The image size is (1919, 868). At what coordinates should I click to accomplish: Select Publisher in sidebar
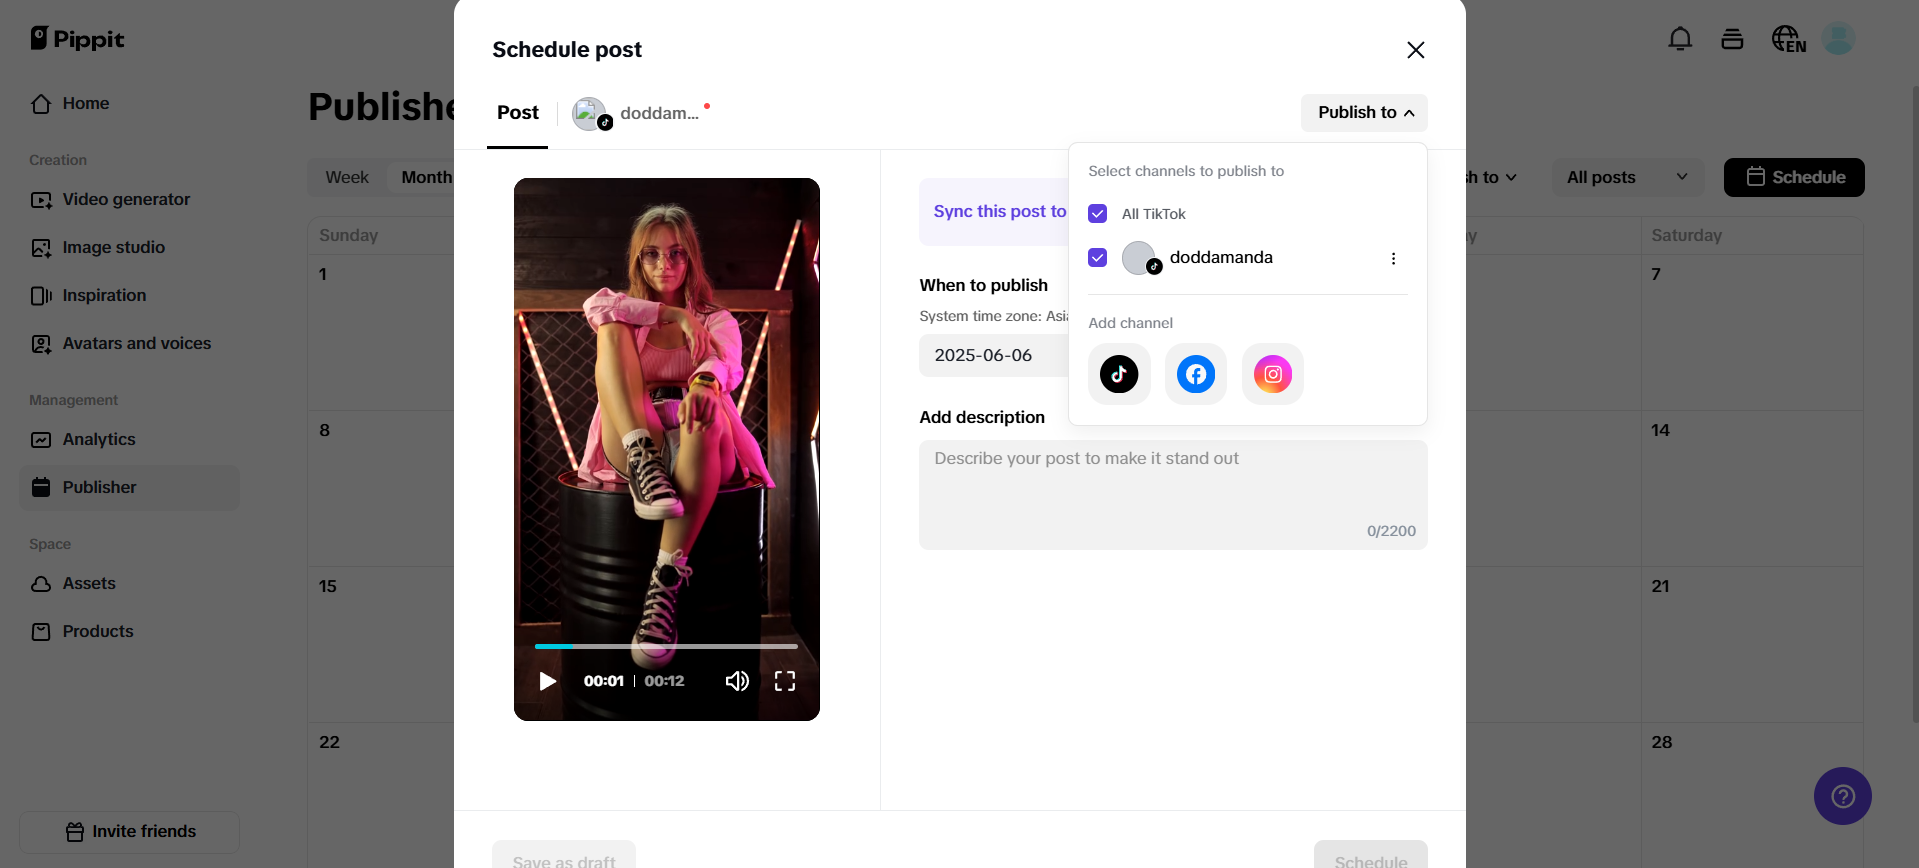(130, 487)
